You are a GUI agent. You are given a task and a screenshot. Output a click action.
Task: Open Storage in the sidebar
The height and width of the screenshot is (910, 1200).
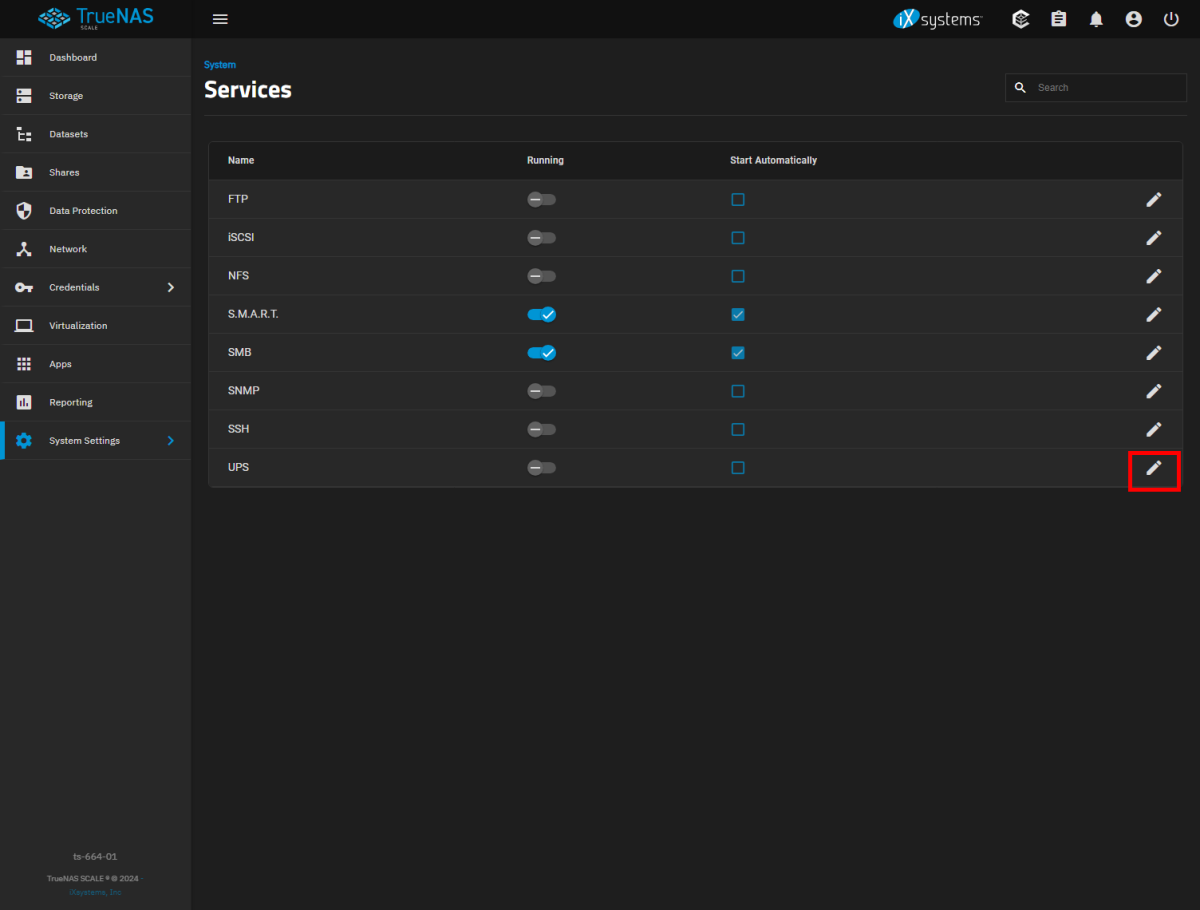click(x=95, y=96)
